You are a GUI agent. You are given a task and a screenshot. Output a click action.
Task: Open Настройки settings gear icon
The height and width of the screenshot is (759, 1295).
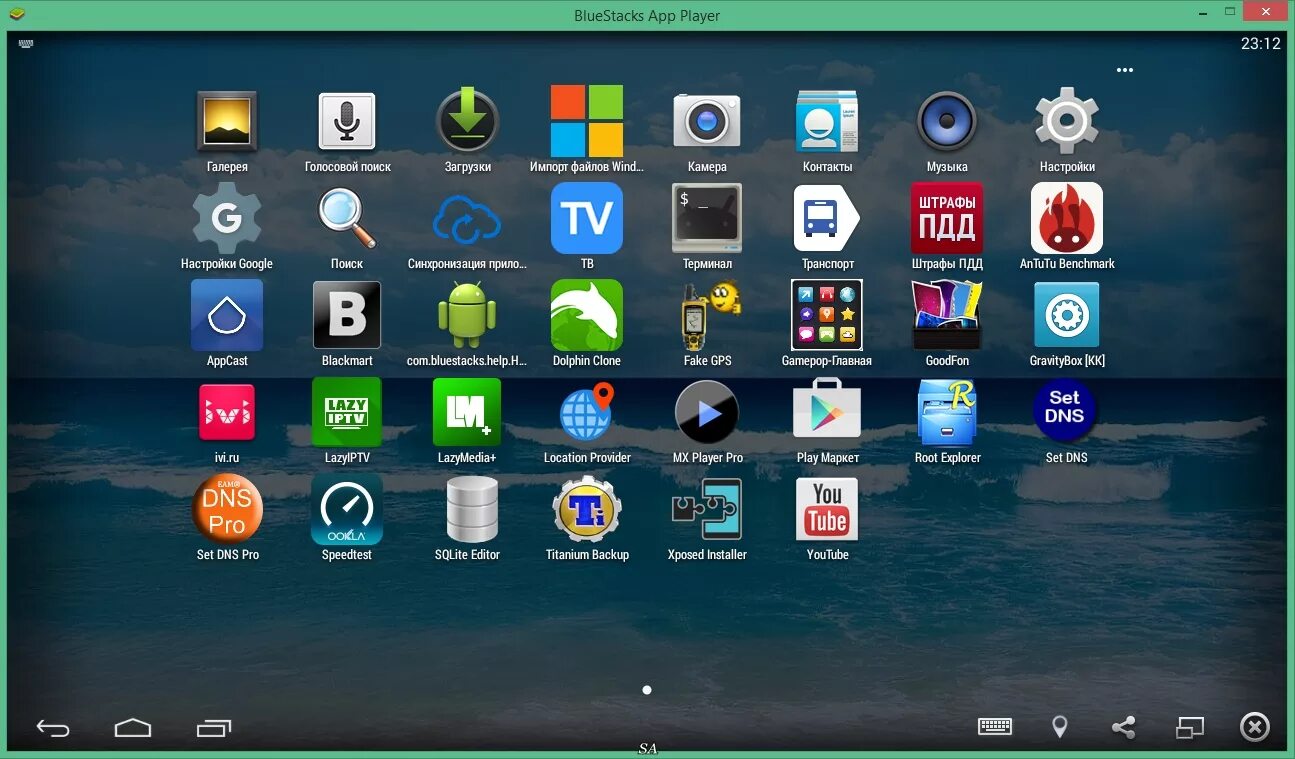[1067, 122]
